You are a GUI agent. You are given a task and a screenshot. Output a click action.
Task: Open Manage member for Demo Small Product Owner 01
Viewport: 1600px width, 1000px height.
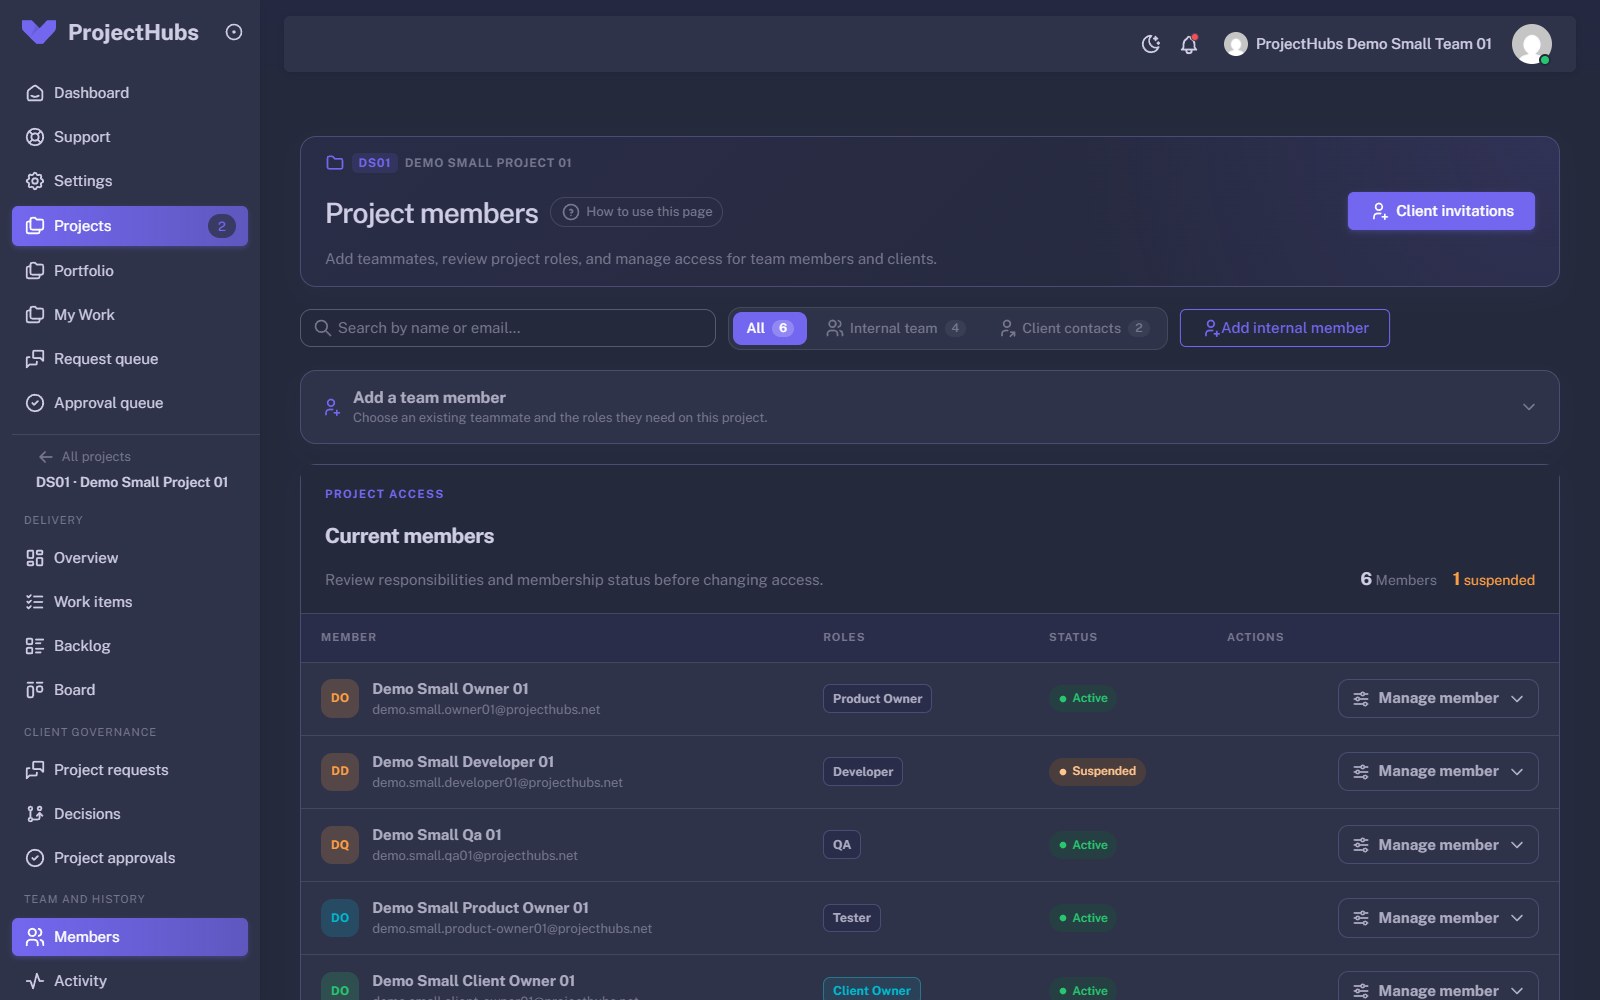[x=1438, y=918]
